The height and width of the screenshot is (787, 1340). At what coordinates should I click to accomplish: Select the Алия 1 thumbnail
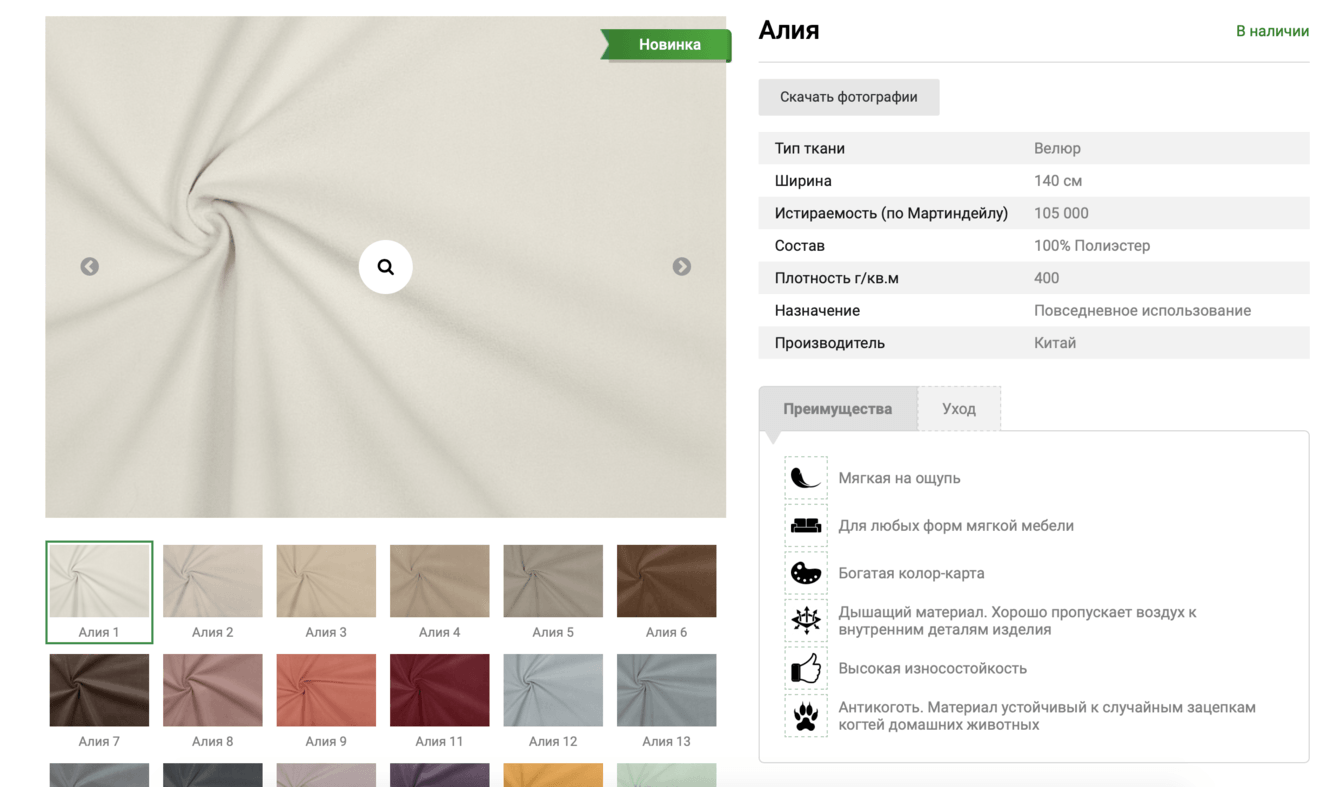point(99,581)
